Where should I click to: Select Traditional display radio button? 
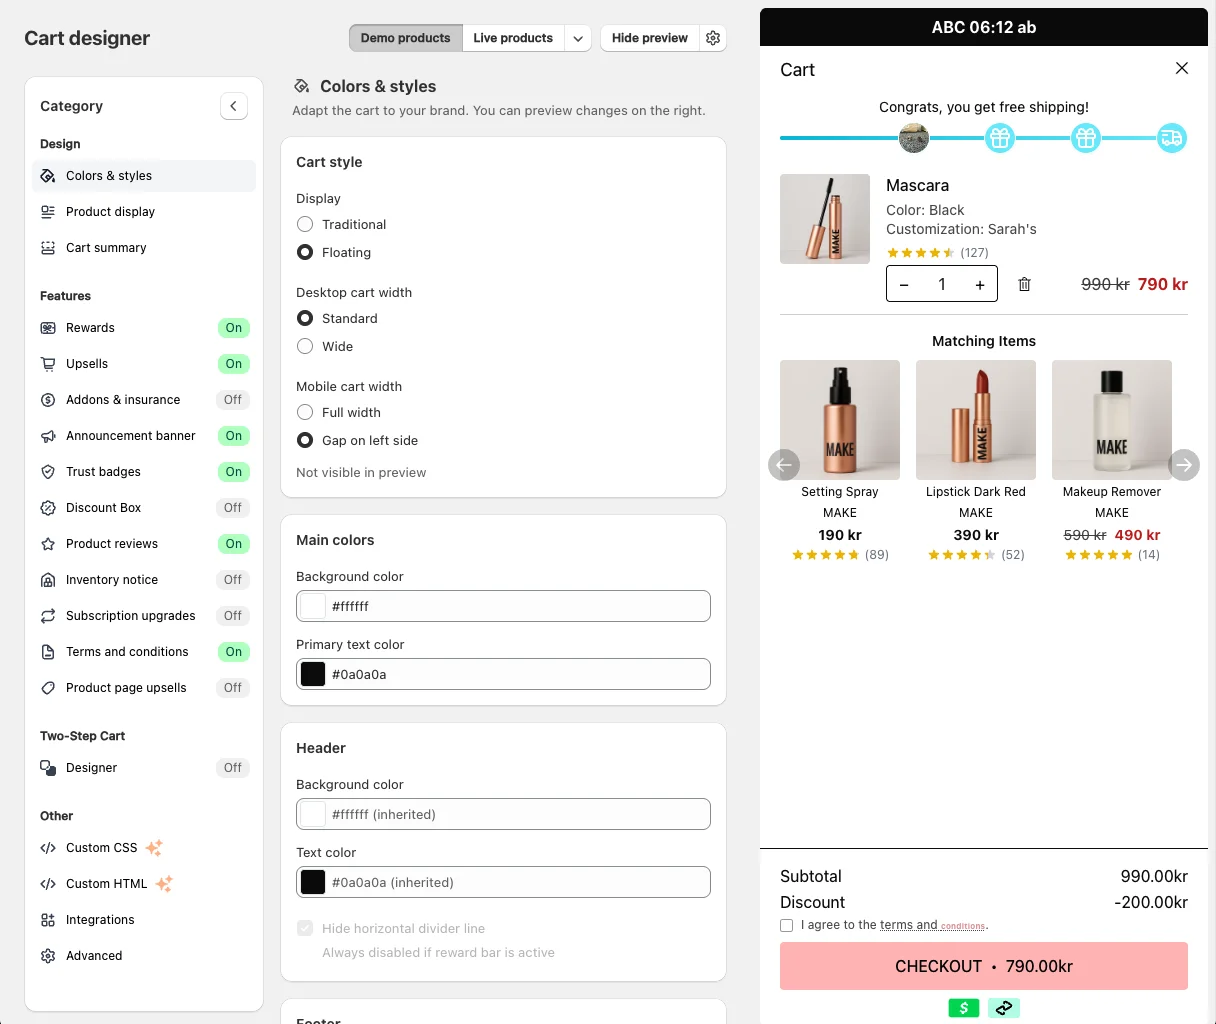click(x=305, y=224)
